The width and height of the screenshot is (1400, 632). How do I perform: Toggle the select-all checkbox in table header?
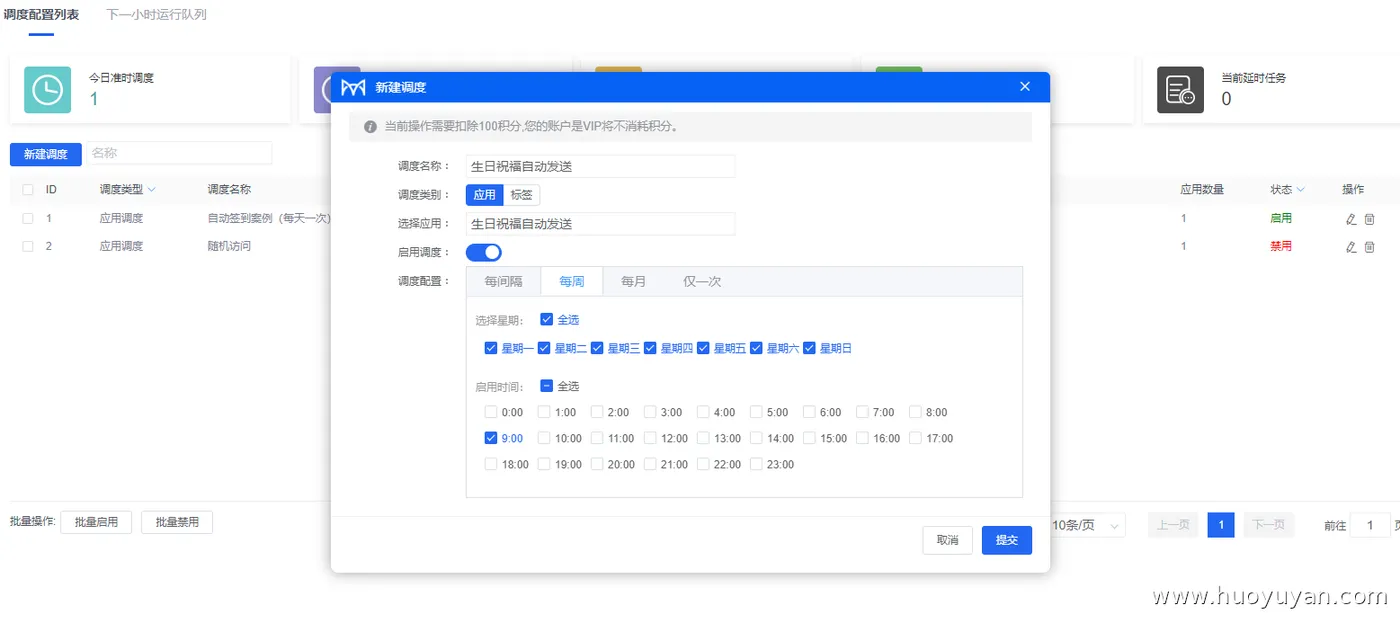(x=28, y=190)
